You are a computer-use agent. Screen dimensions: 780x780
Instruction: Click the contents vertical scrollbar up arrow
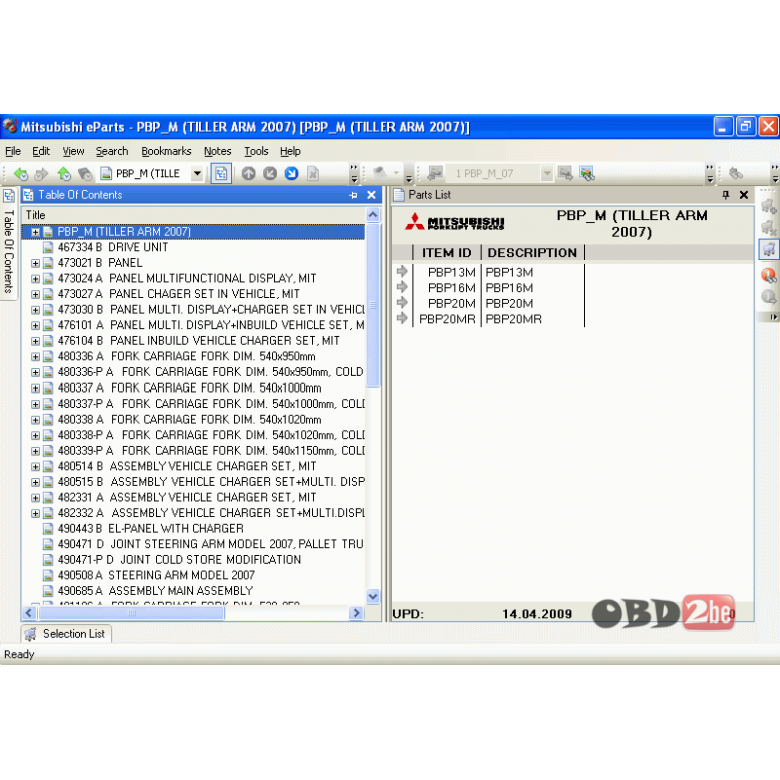pos(373,215)
